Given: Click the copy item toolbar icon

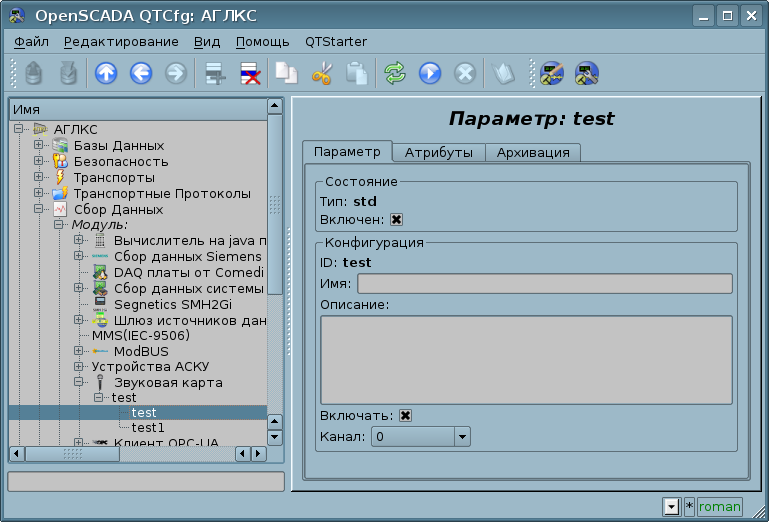Looking at the screenshot, I should click(287, 73).
